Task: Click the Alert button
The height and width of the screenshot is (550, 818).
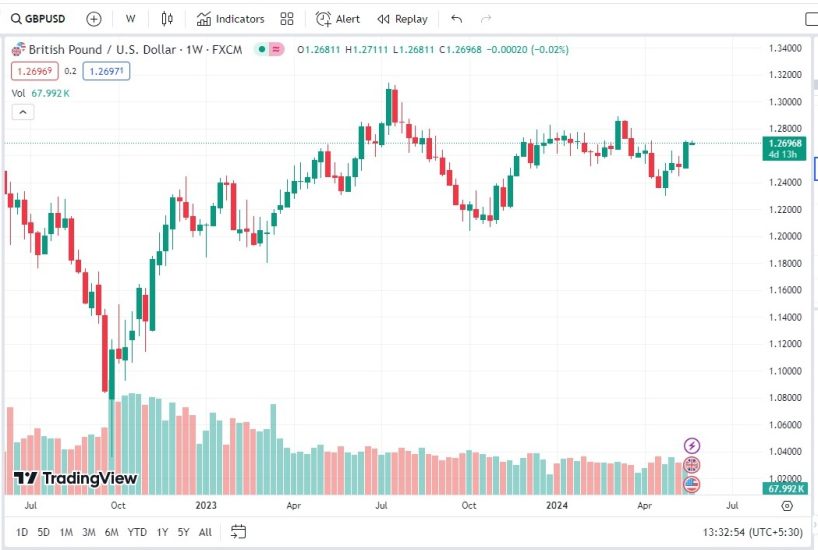Action: coord(338,19)
